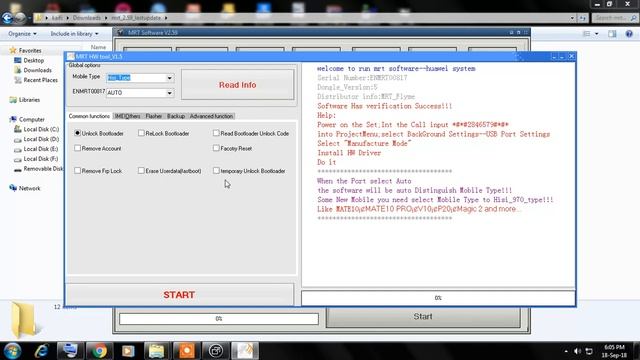640x360 pixels.
Task: Open Downloads in Favorites
Action: click(37, 70)
